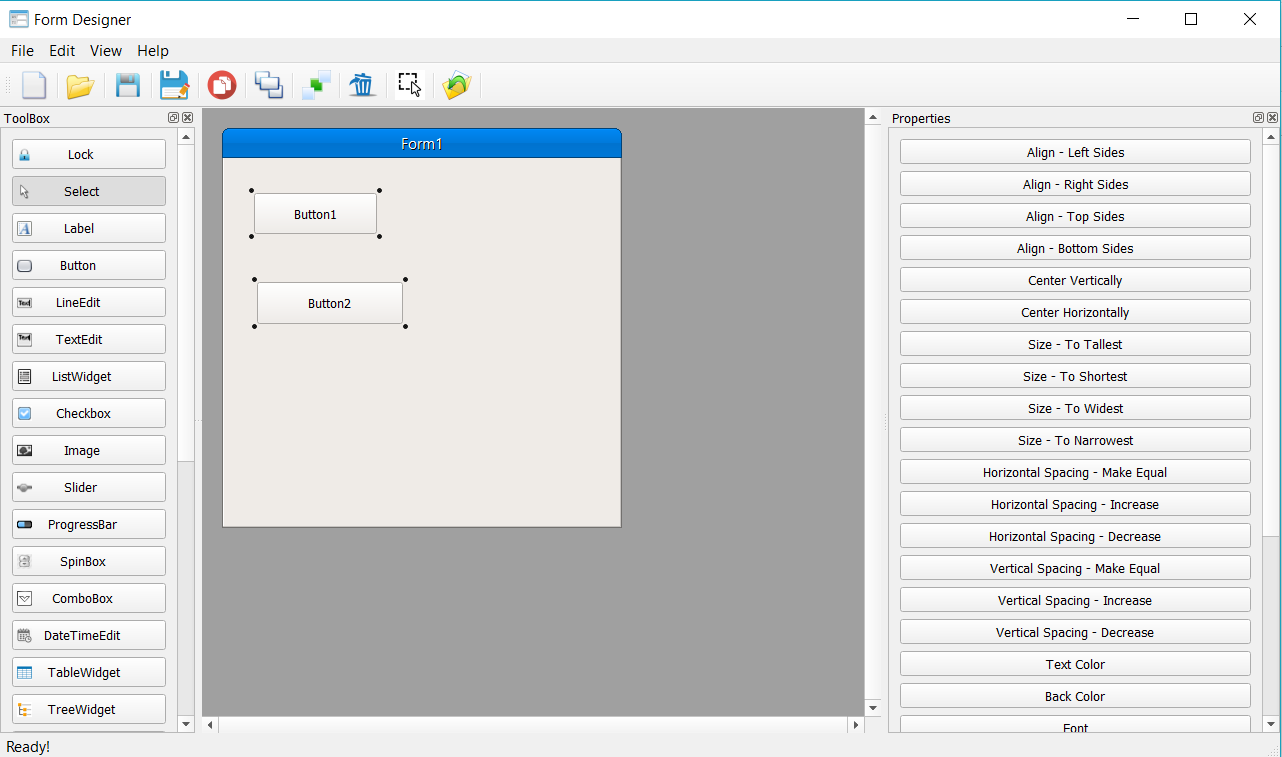Save the current form

(127, 85)
